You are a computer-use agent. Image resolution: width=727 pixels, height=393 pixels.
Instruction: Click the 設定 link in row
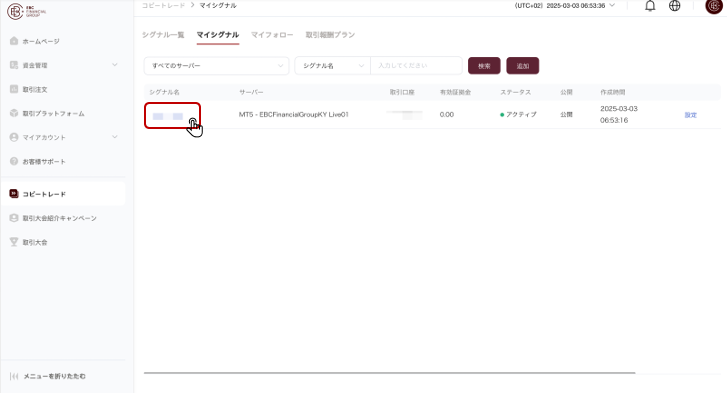(690, 115)
